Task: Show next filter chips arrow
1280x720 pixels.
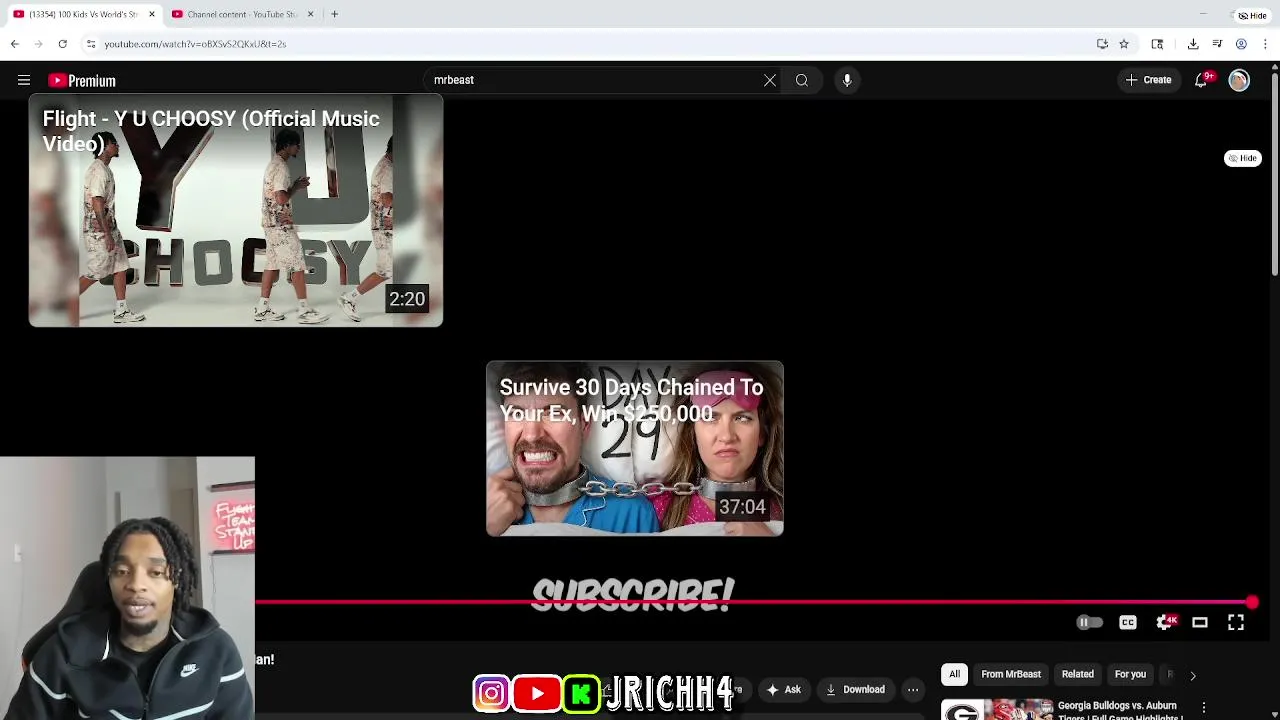Action: coord(1192,675)
